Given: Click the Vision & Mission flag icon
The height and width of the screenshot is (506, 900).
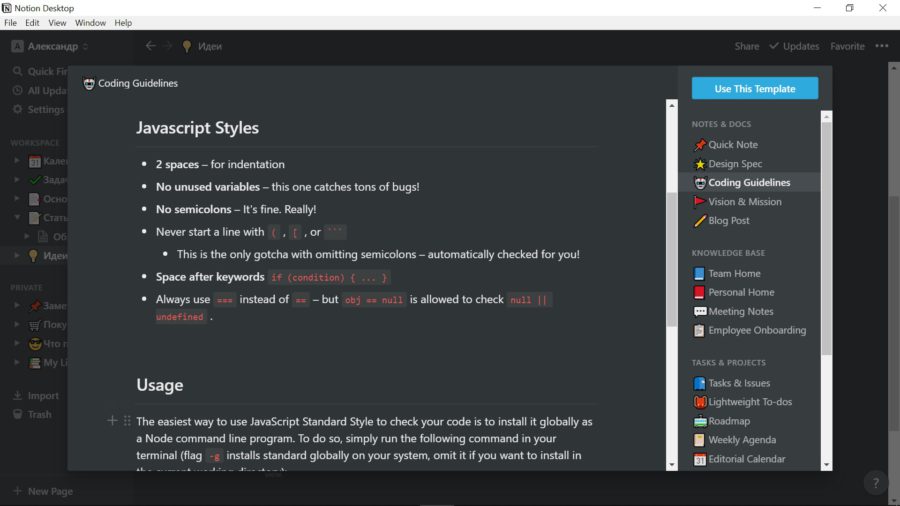Looking at the screenshot, I should point(700,202).
